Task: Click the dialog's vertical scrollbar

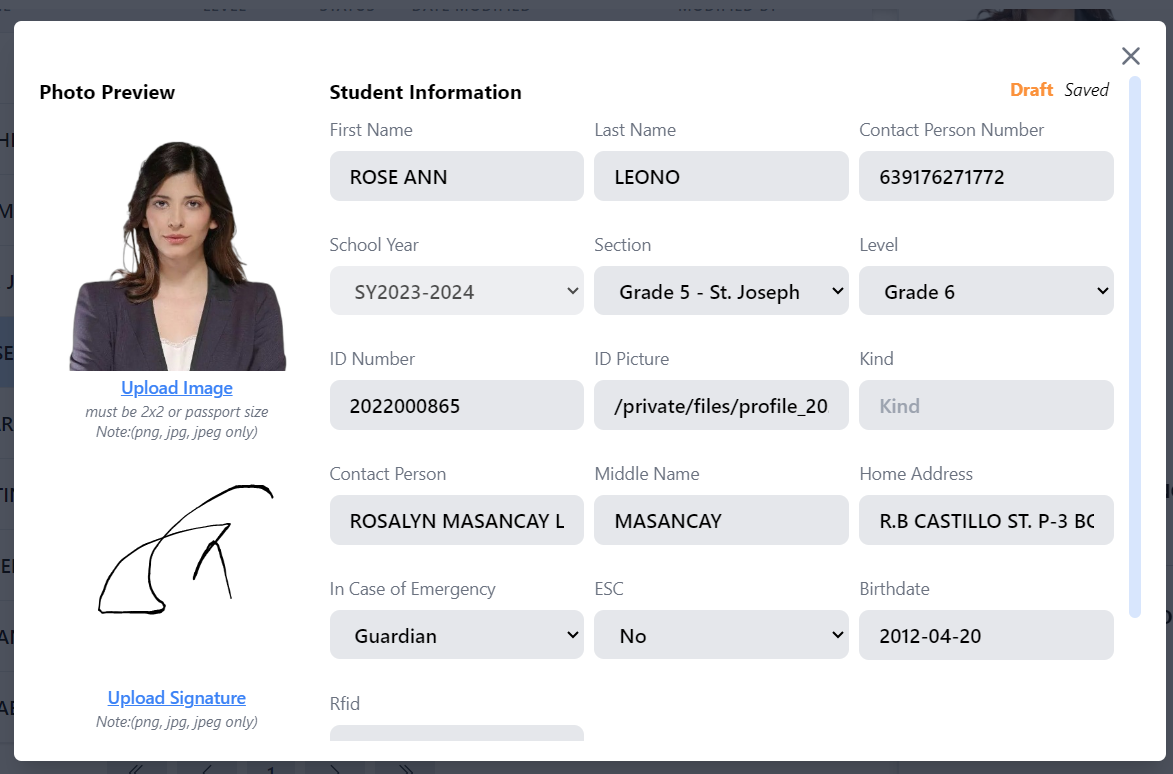Action: tap(1134, 346)
